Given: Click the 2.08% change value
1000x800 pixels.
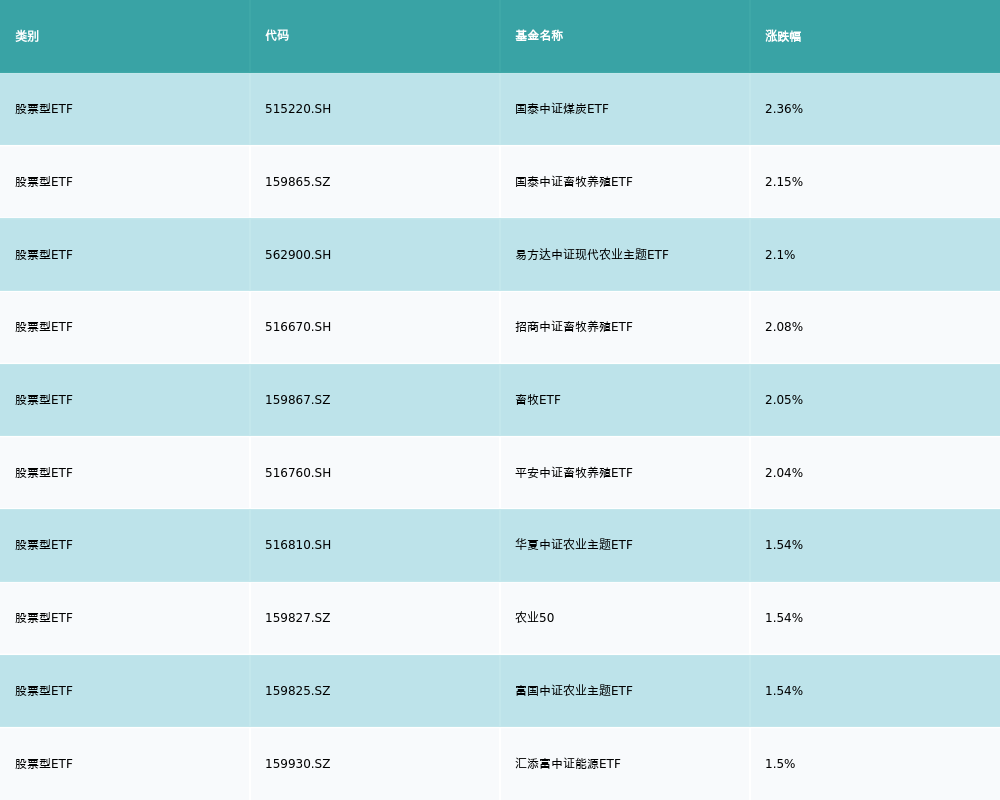Looking at the screenshot, I should point(784,327).
